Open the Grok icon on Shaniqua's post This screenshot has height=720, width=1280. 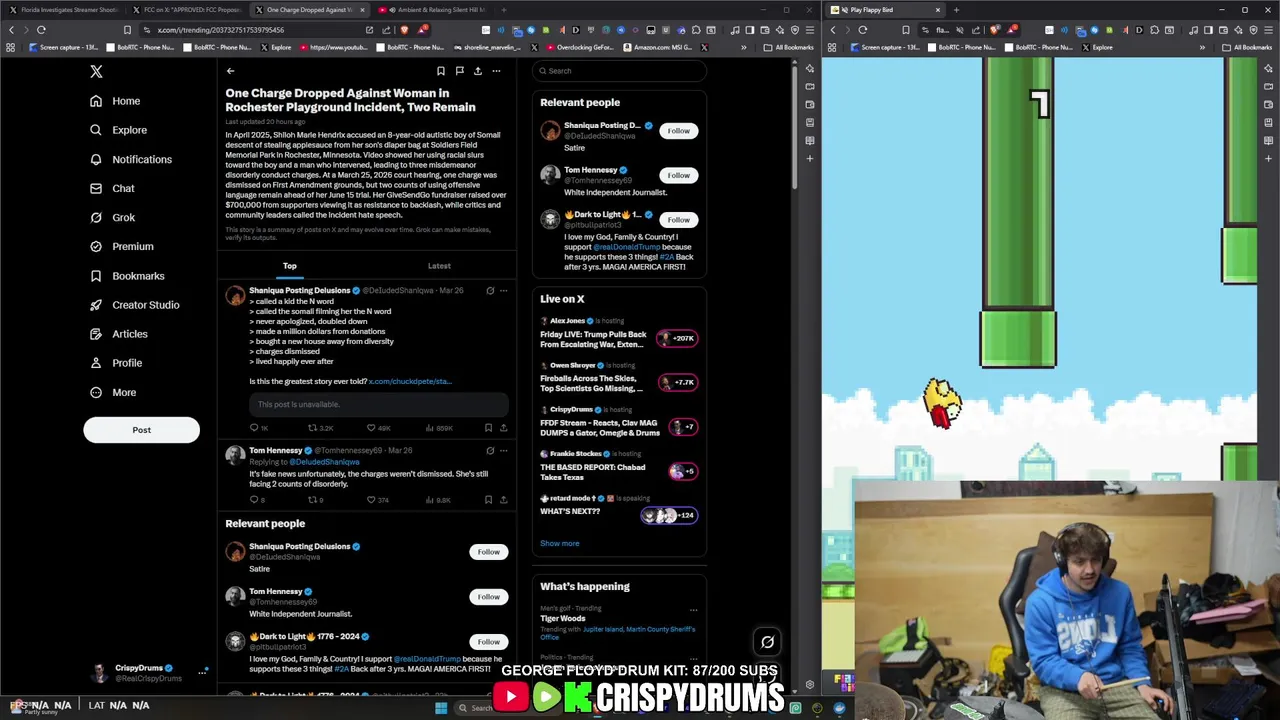(x=490, y=291)
